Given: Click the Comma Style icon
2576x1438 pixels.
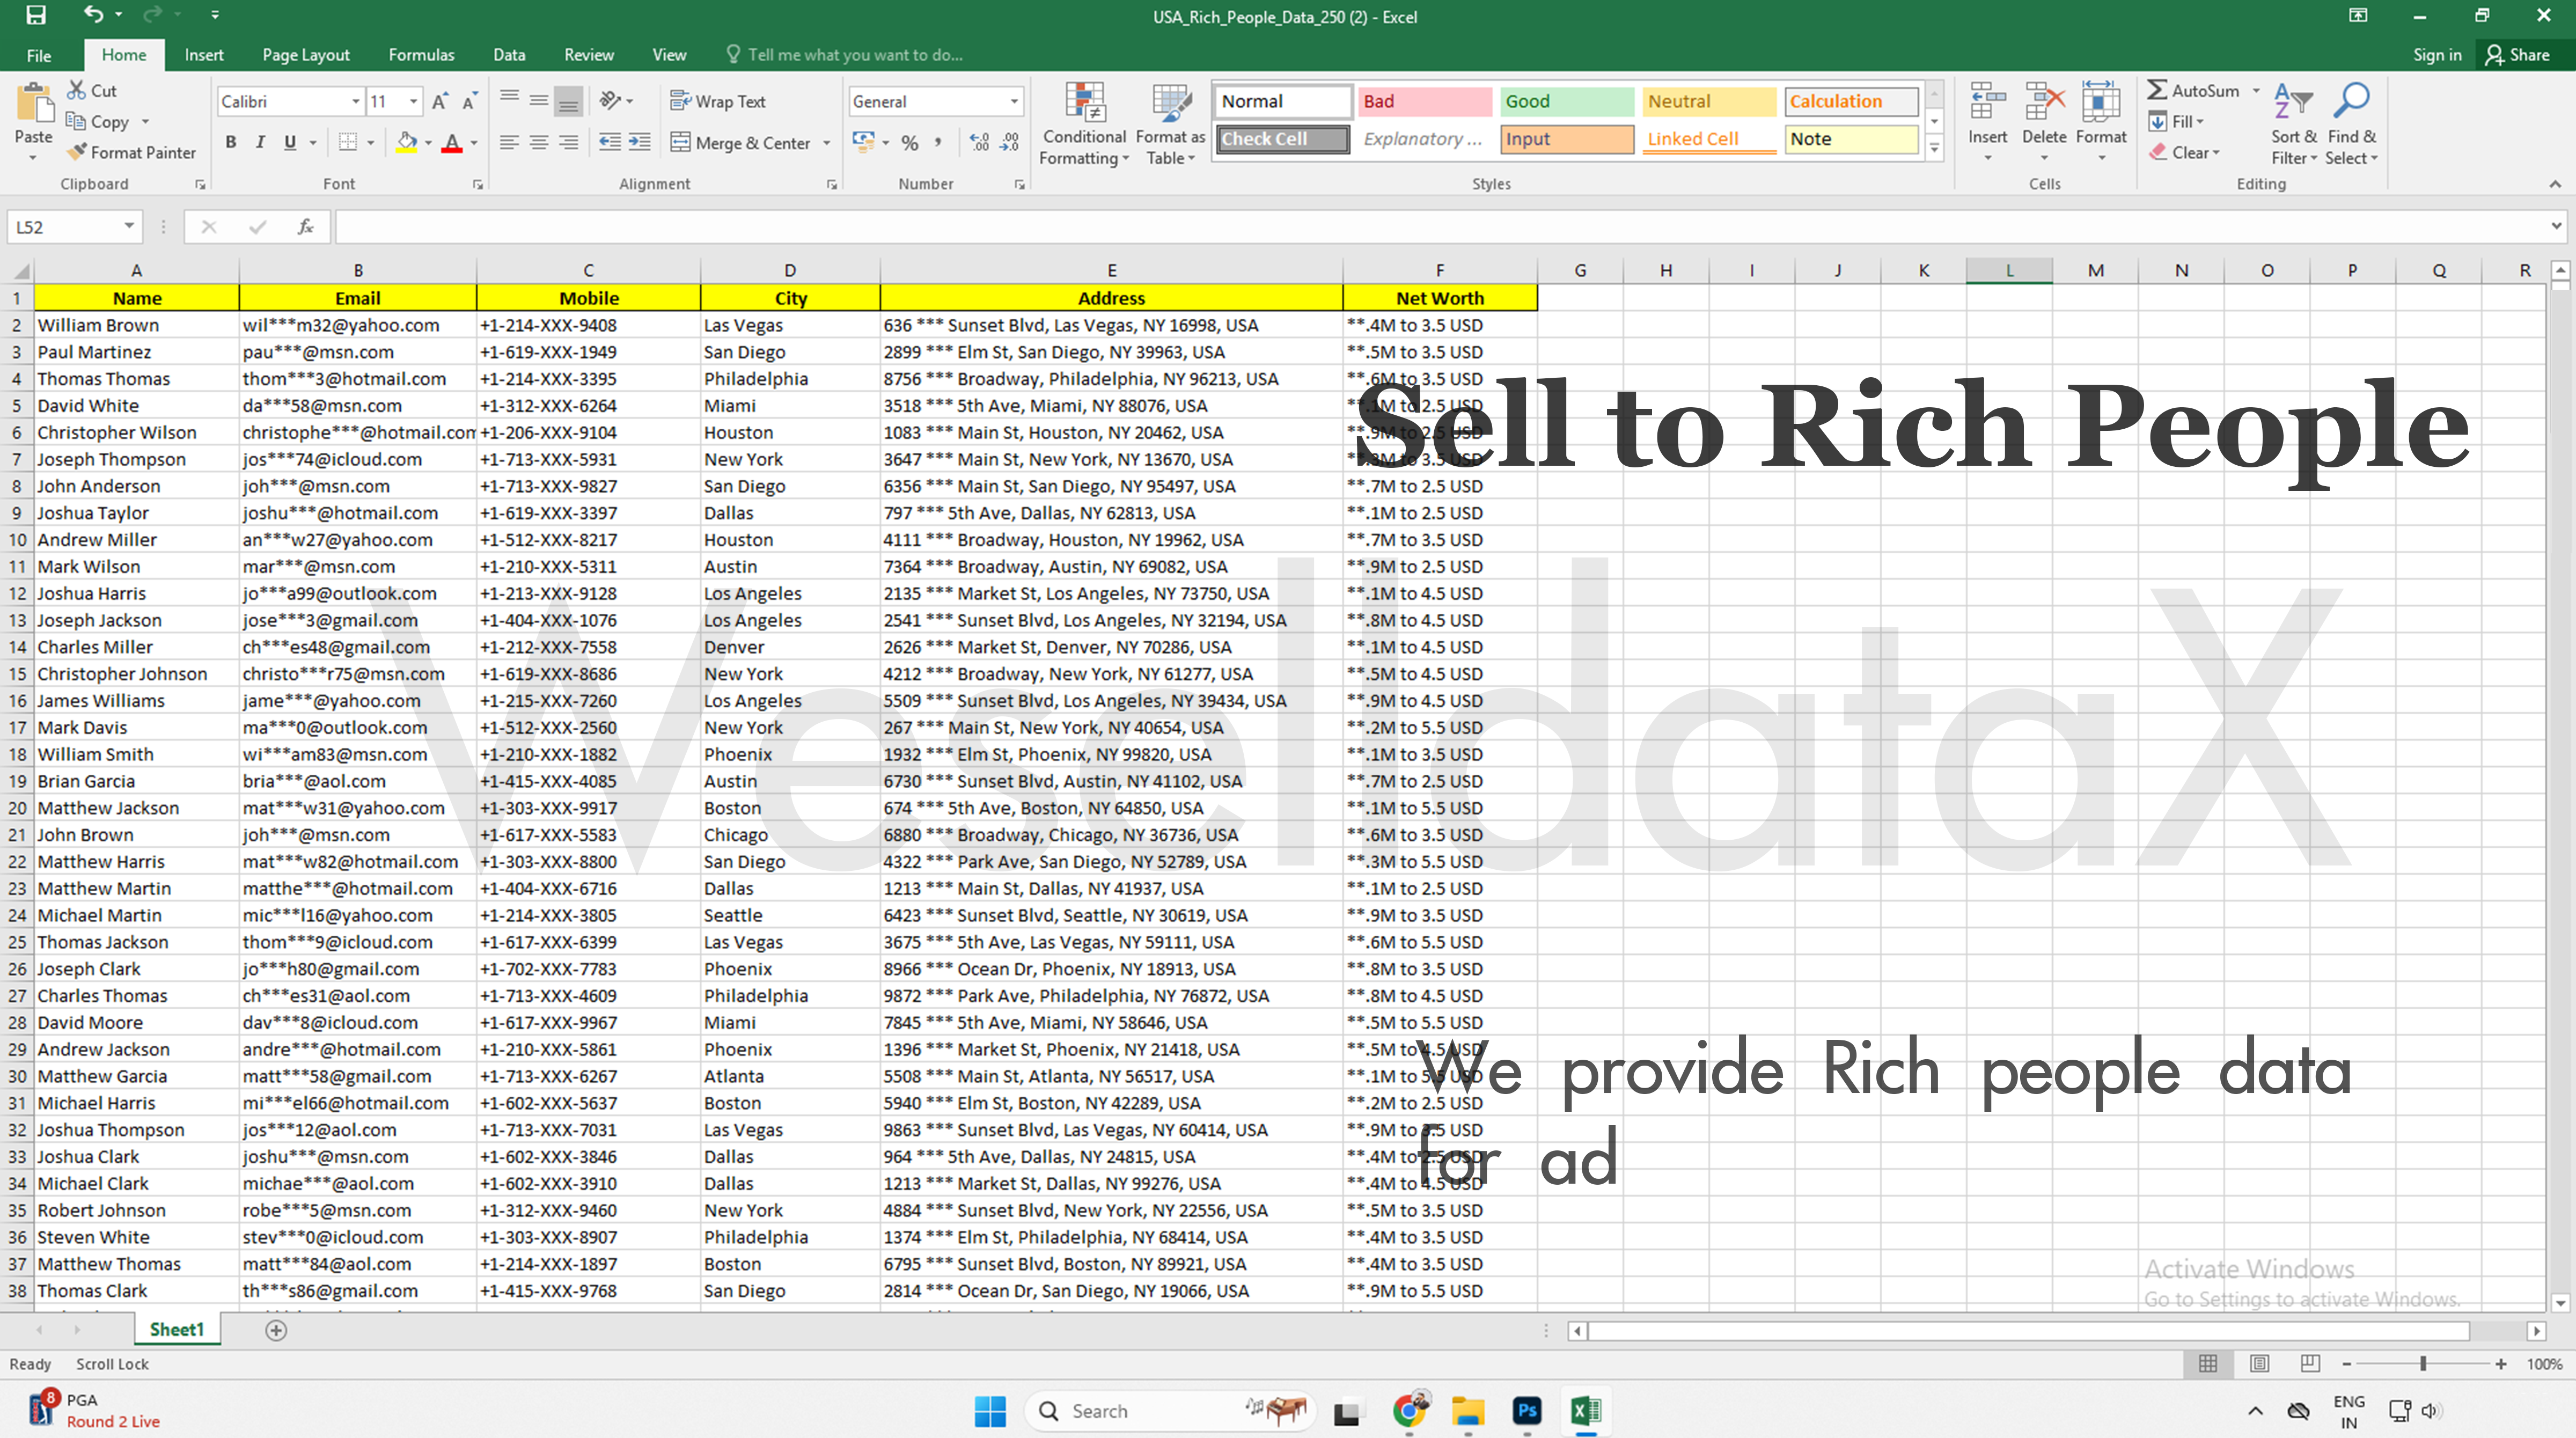Looking at the screenshot, I should point(938,142).
